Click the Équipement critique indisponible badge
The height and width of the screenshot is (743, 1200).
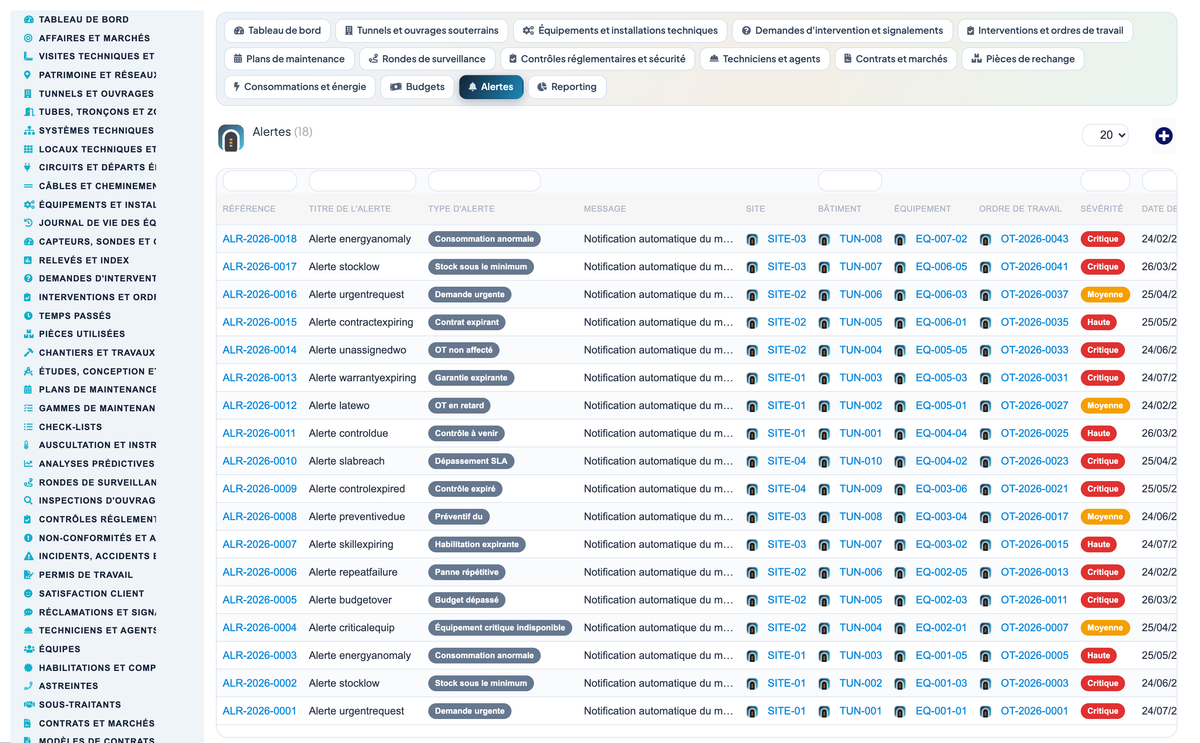pos(500,628)
